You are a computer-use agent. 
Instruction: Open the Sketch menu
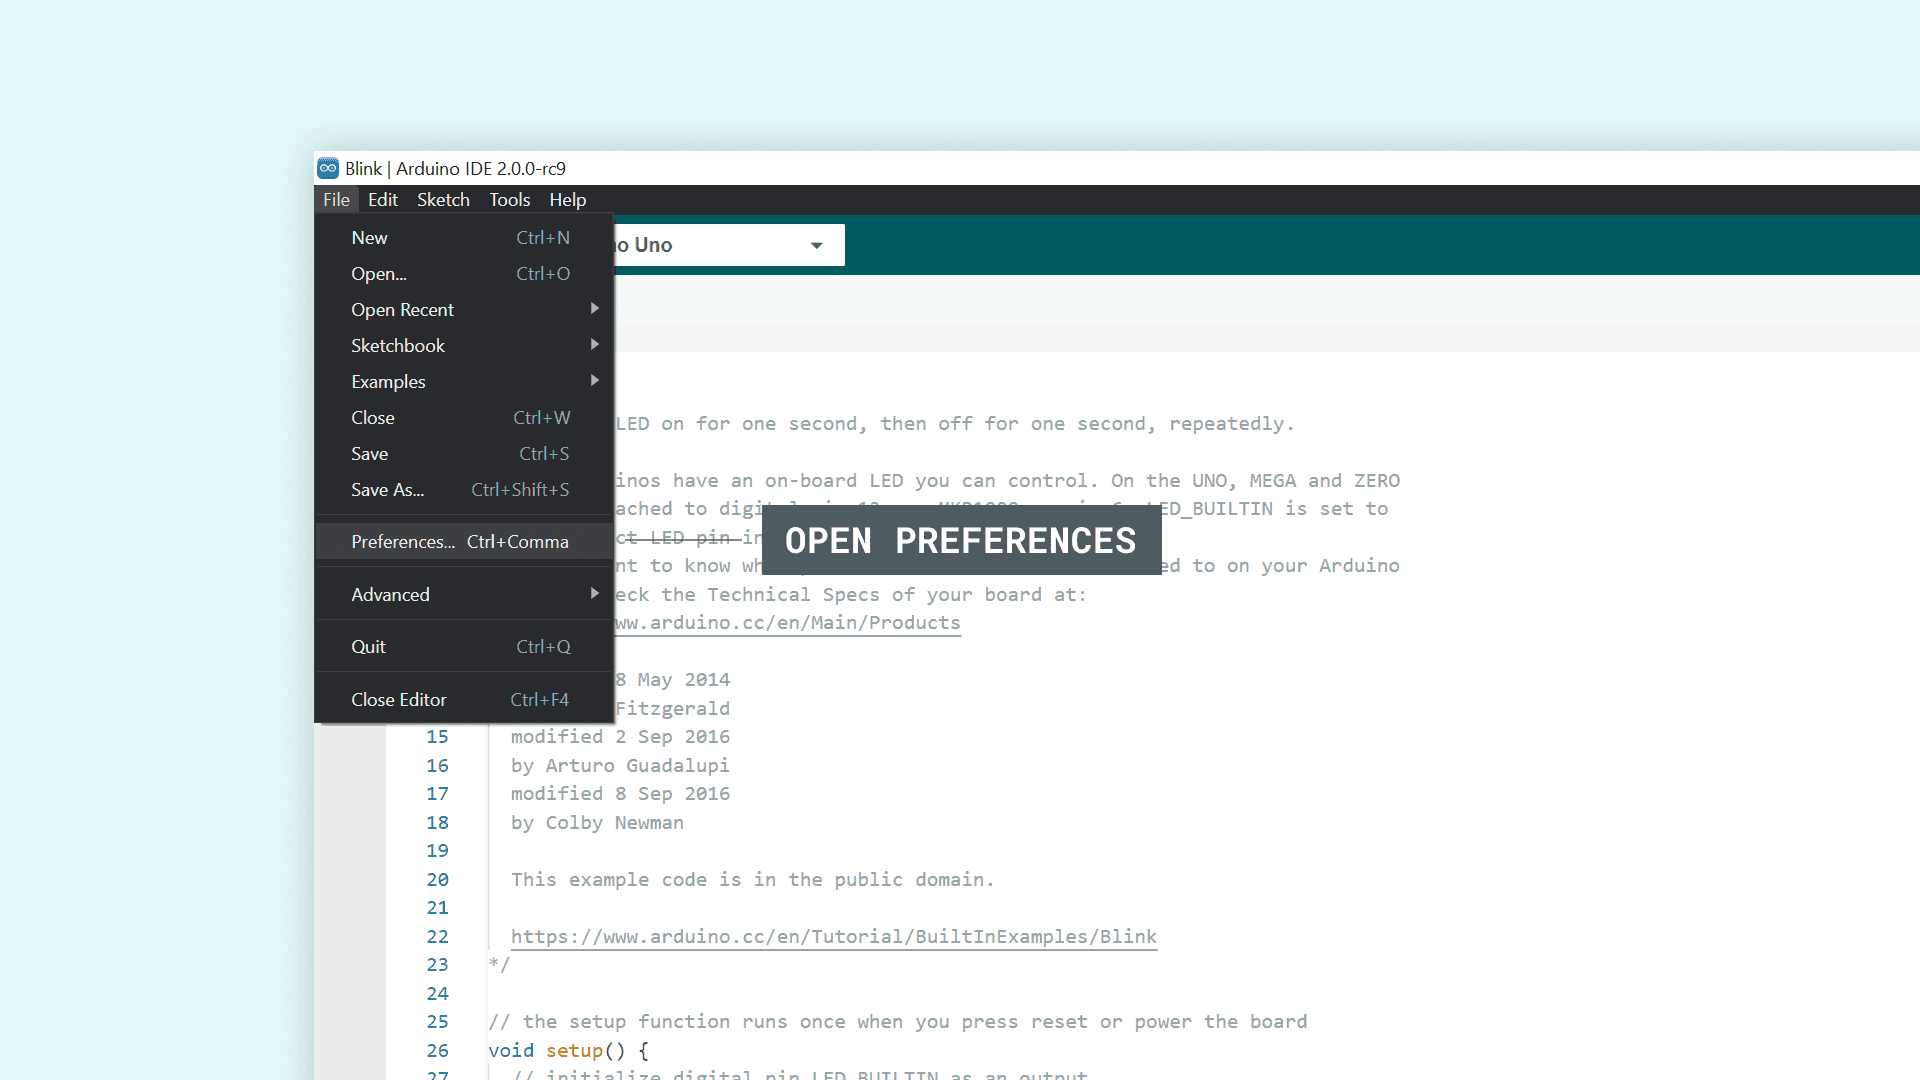click(x=443, y=200)
